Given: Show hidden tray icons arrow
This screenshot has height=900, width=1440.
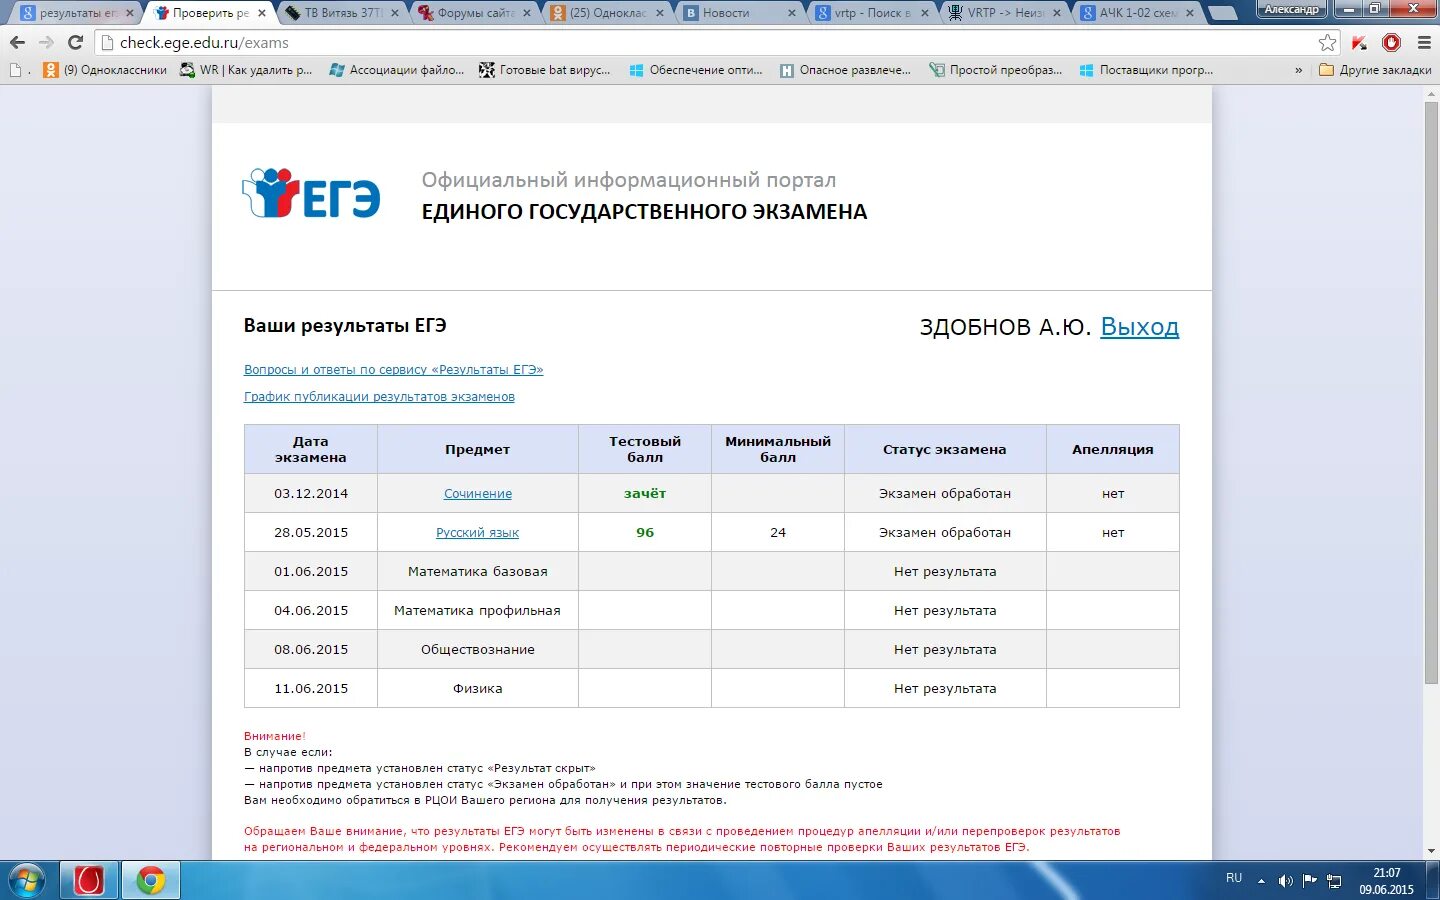Looking at the screenshot, I should point(1261,881).
